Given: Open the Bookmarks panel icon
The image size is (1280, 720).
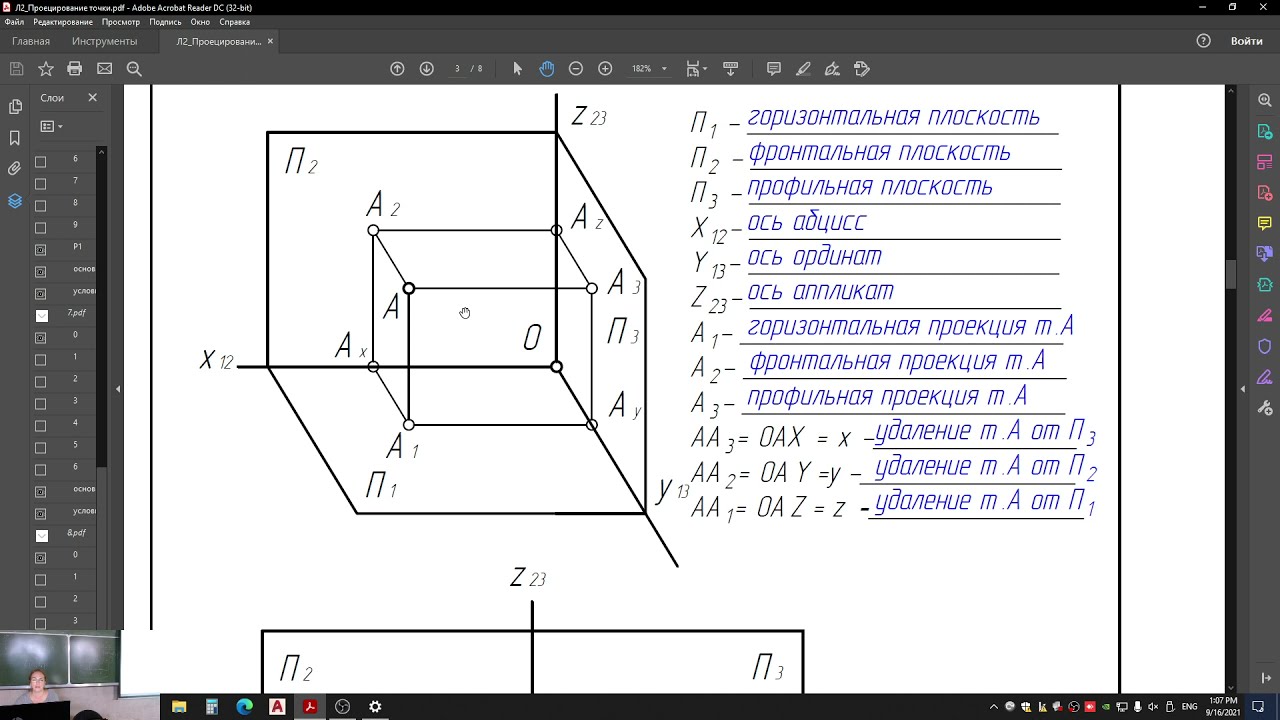Looking at the screenshot, I should 15,138.
